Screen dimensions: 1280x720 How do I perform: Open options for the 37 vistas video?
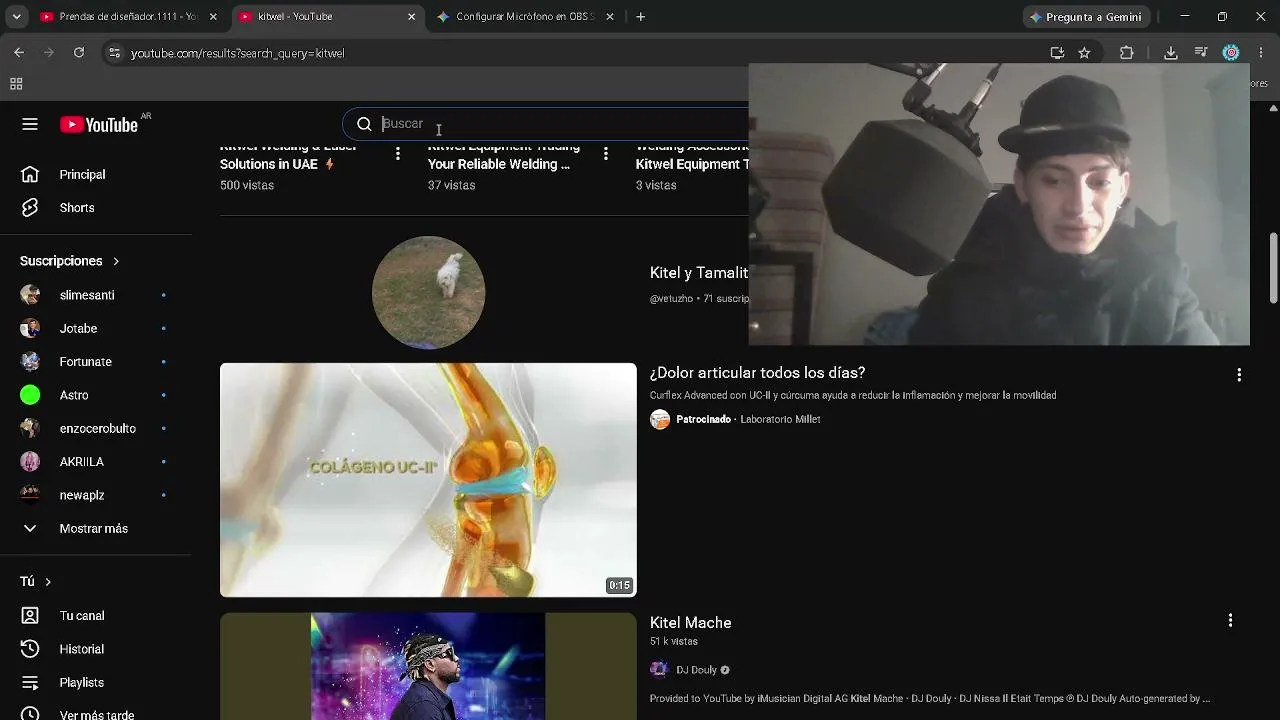pyautogui.click(x=606, y=153)
